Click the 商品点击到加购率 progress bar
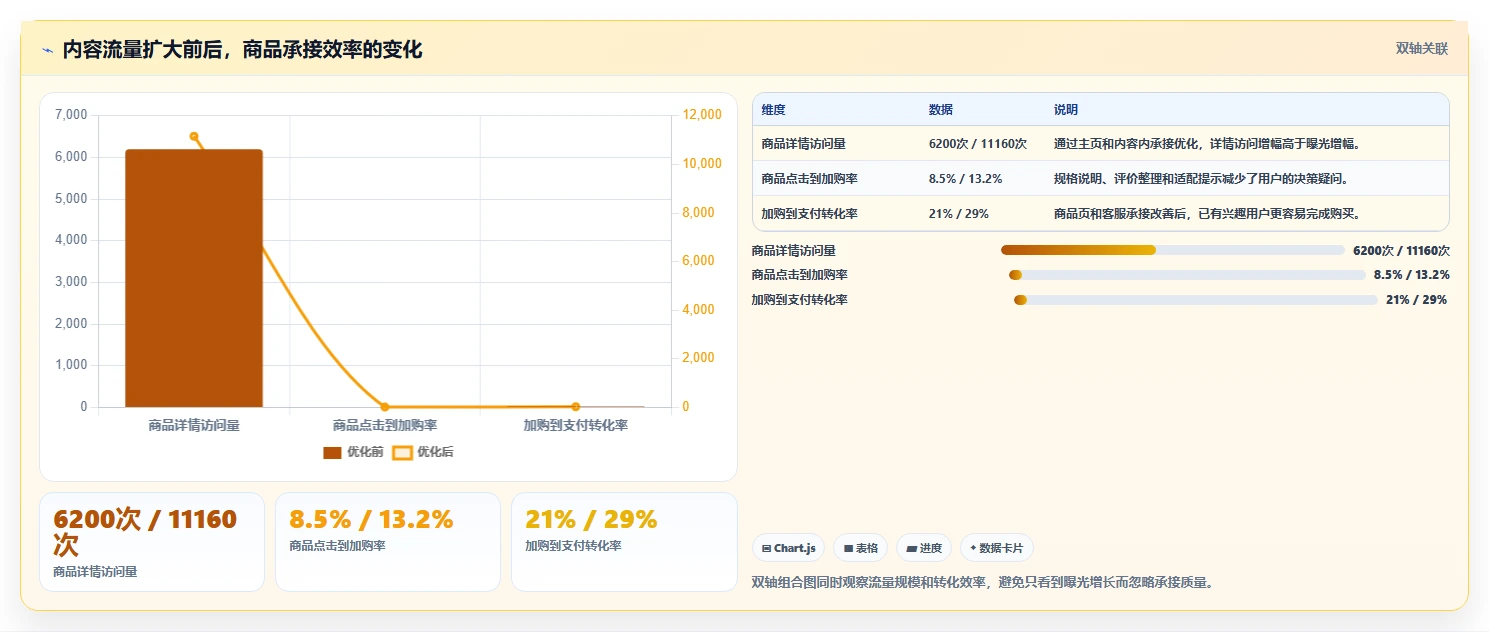This screenshot has height=632, width=1489. pos(1187,275)
